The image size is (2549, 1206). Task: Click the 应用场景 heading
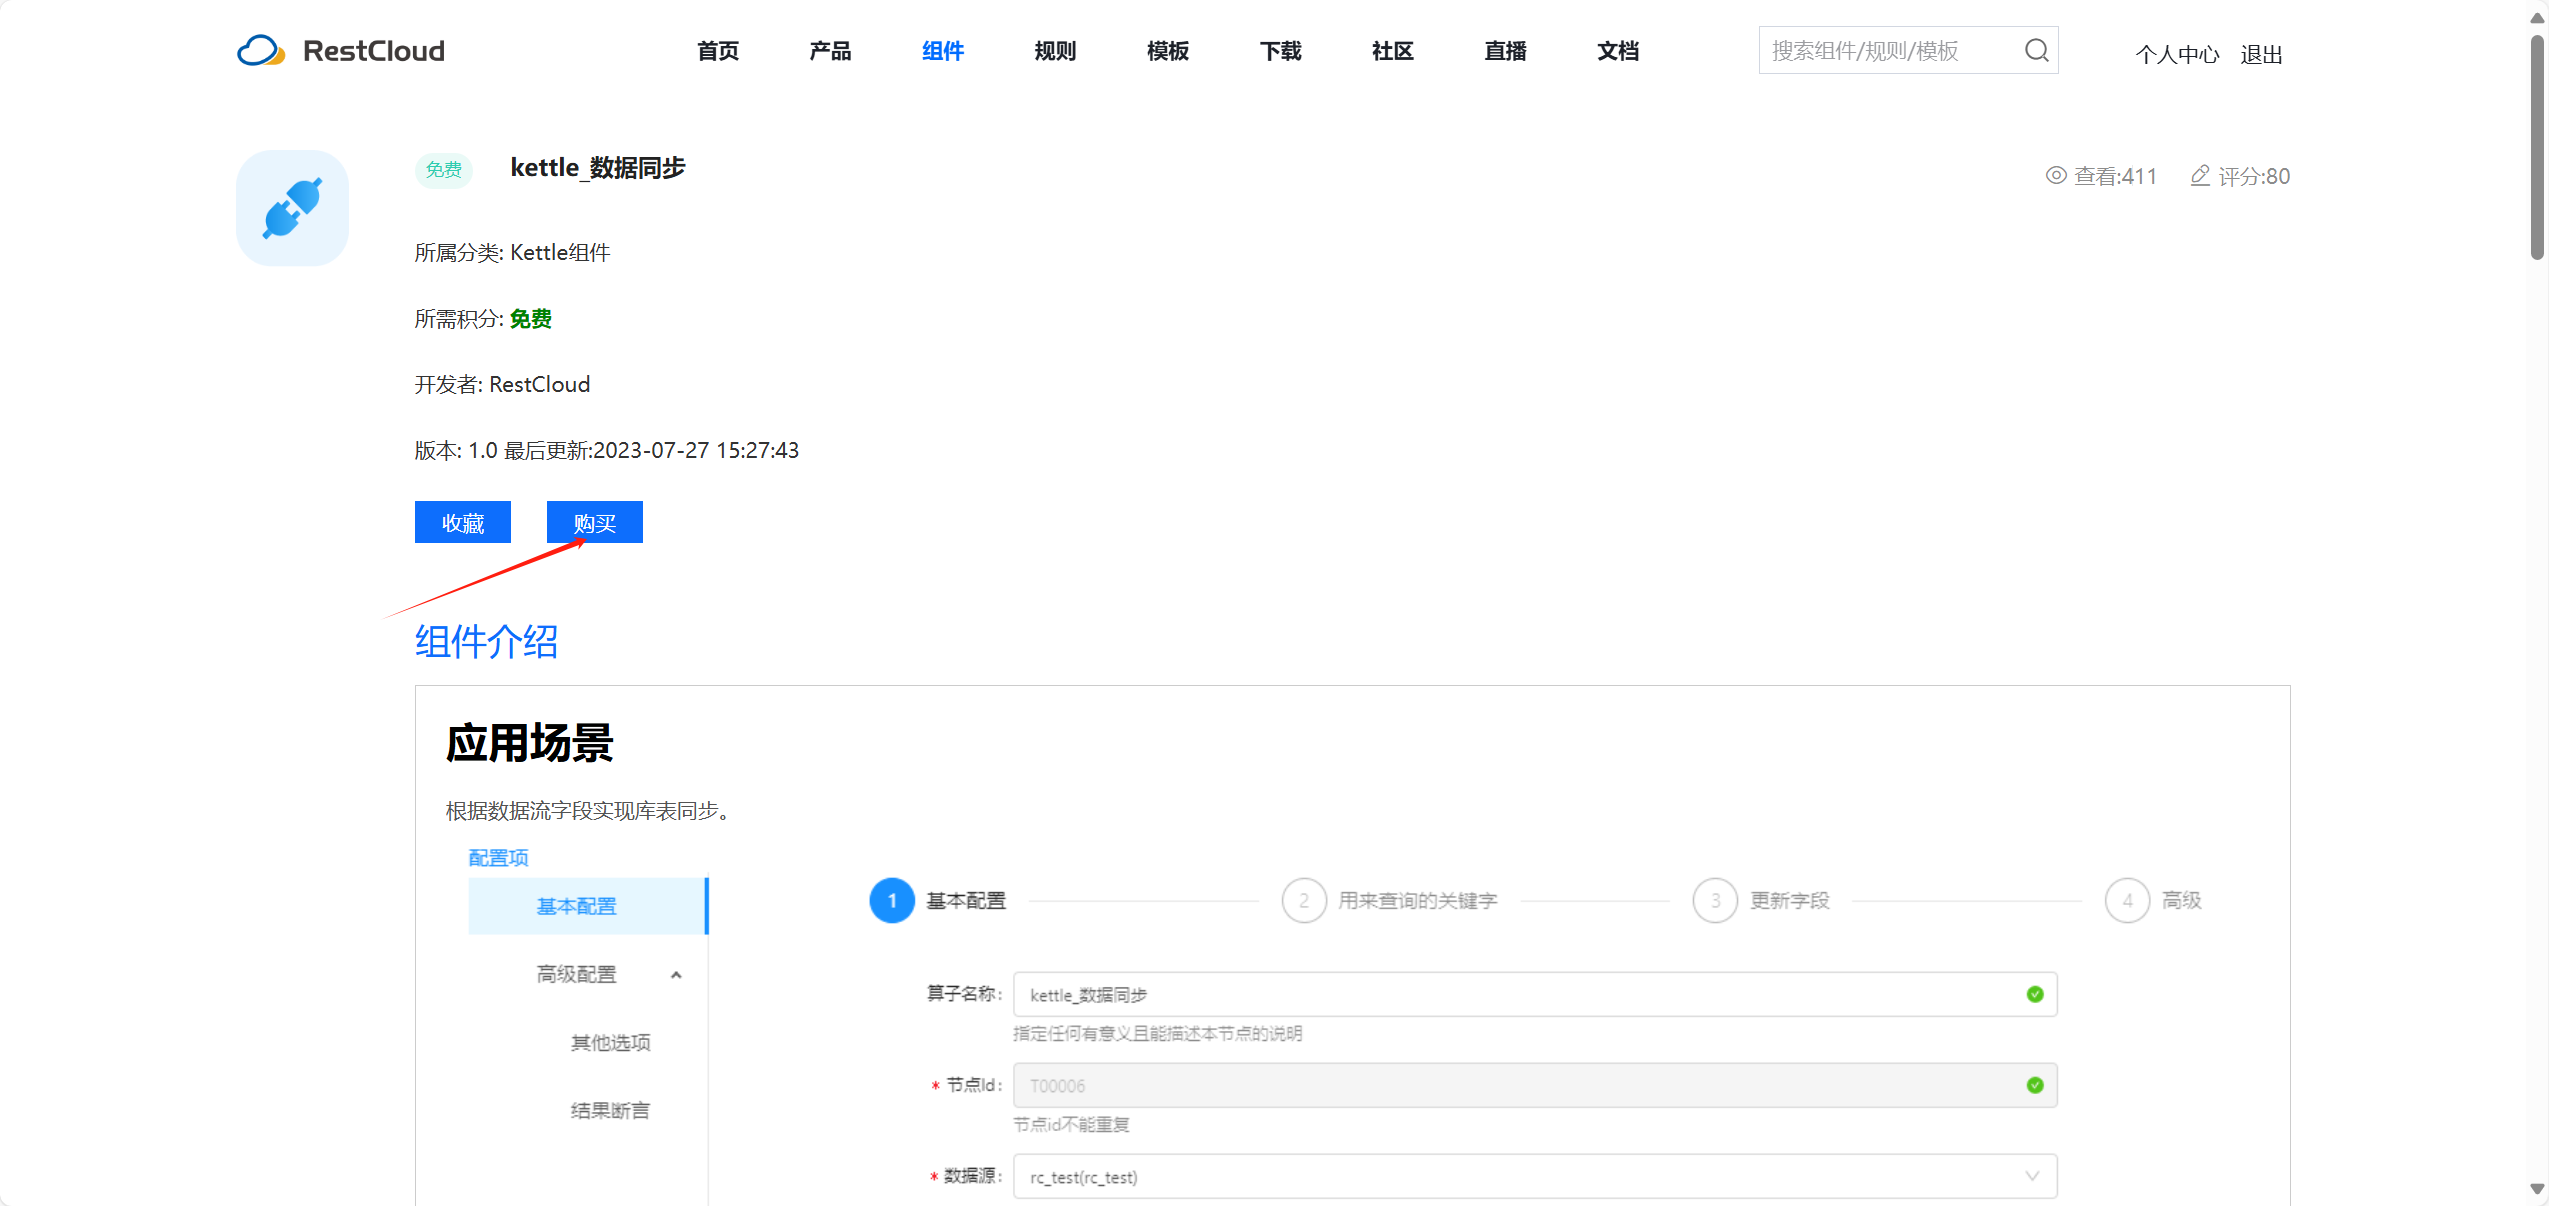click(530, 743)
